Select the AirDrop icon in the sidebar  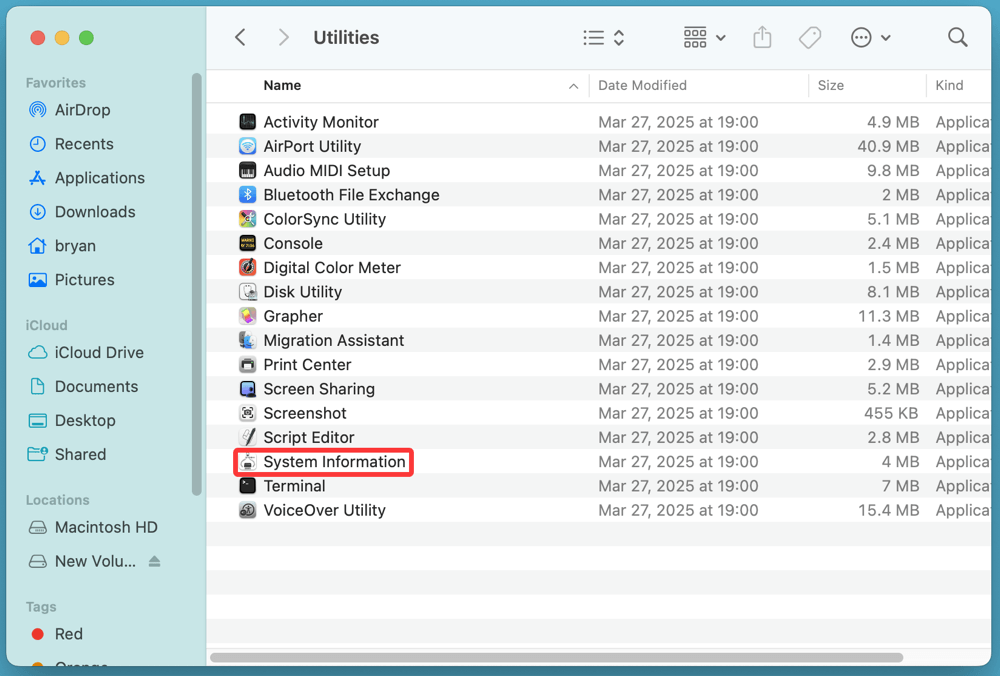pos(38,110)
